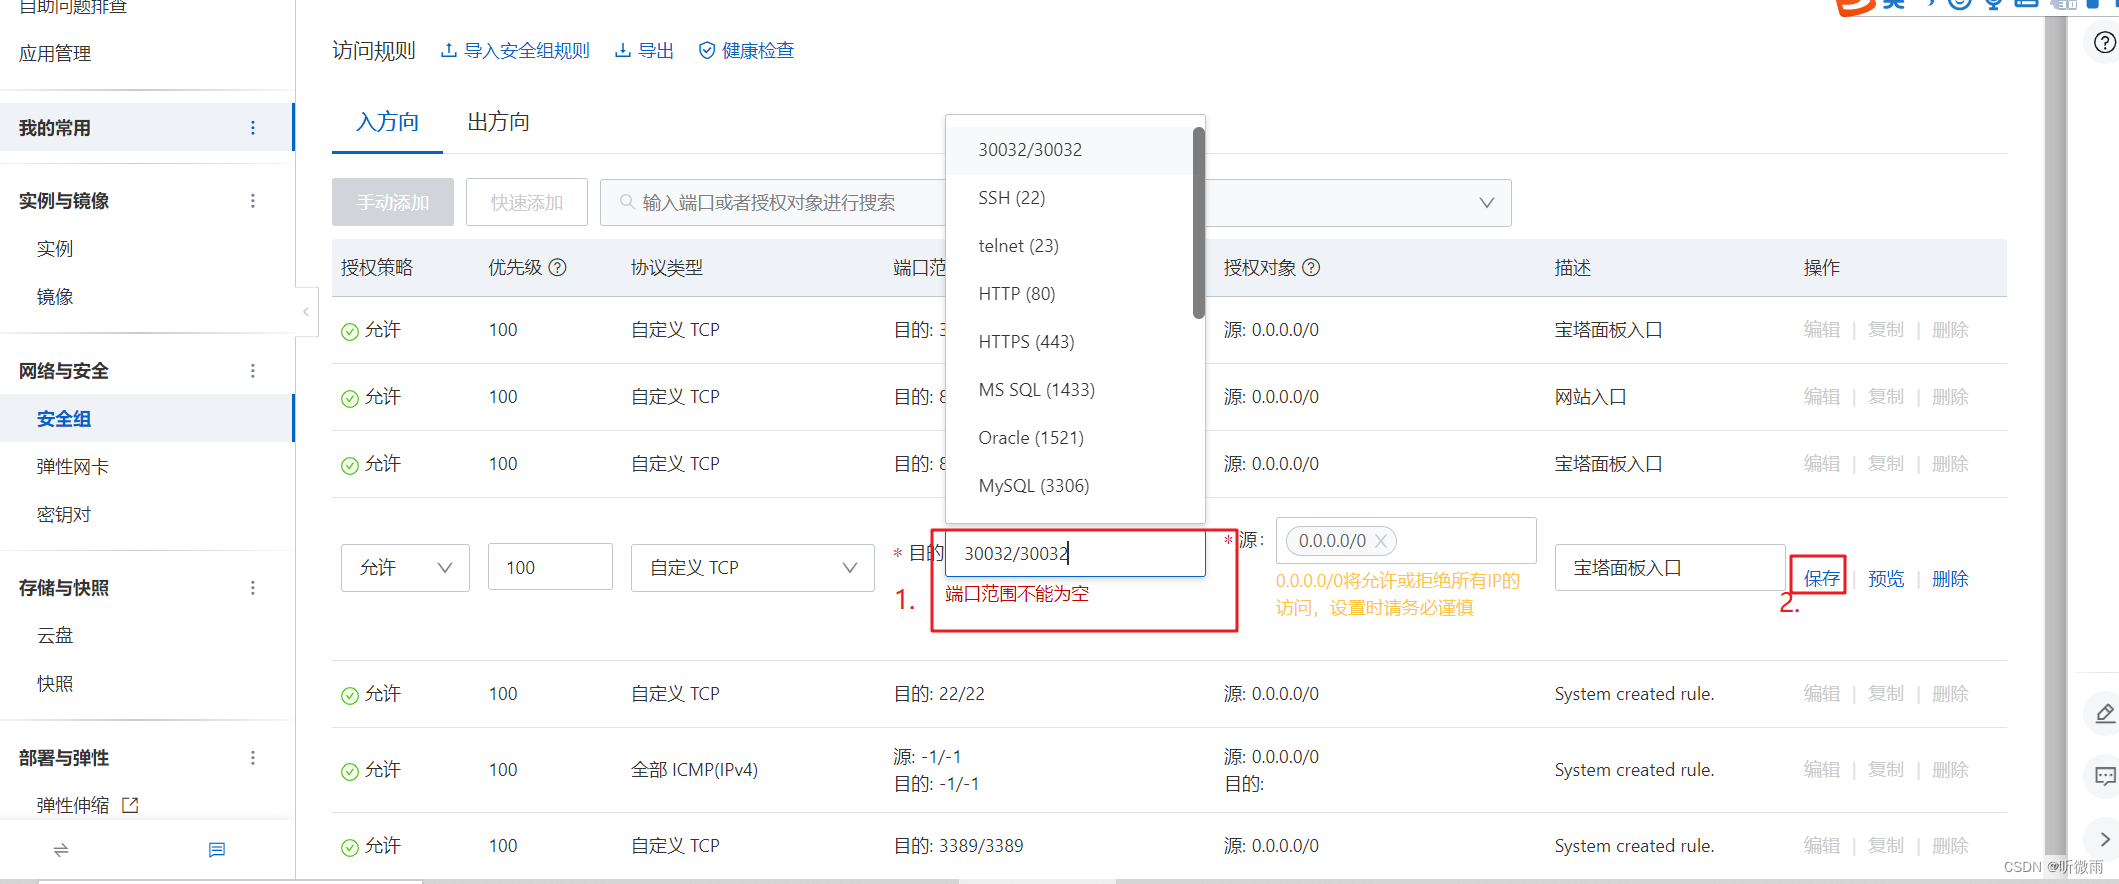Open the 自定义 TCP protocol type dropdown
This screenshot has height=884, width=2119.
coord(753,567)
